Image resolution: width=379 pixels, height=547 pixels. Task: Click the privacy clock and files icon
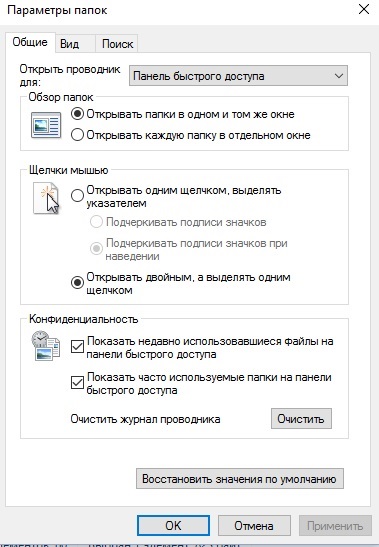click(46, 345)
